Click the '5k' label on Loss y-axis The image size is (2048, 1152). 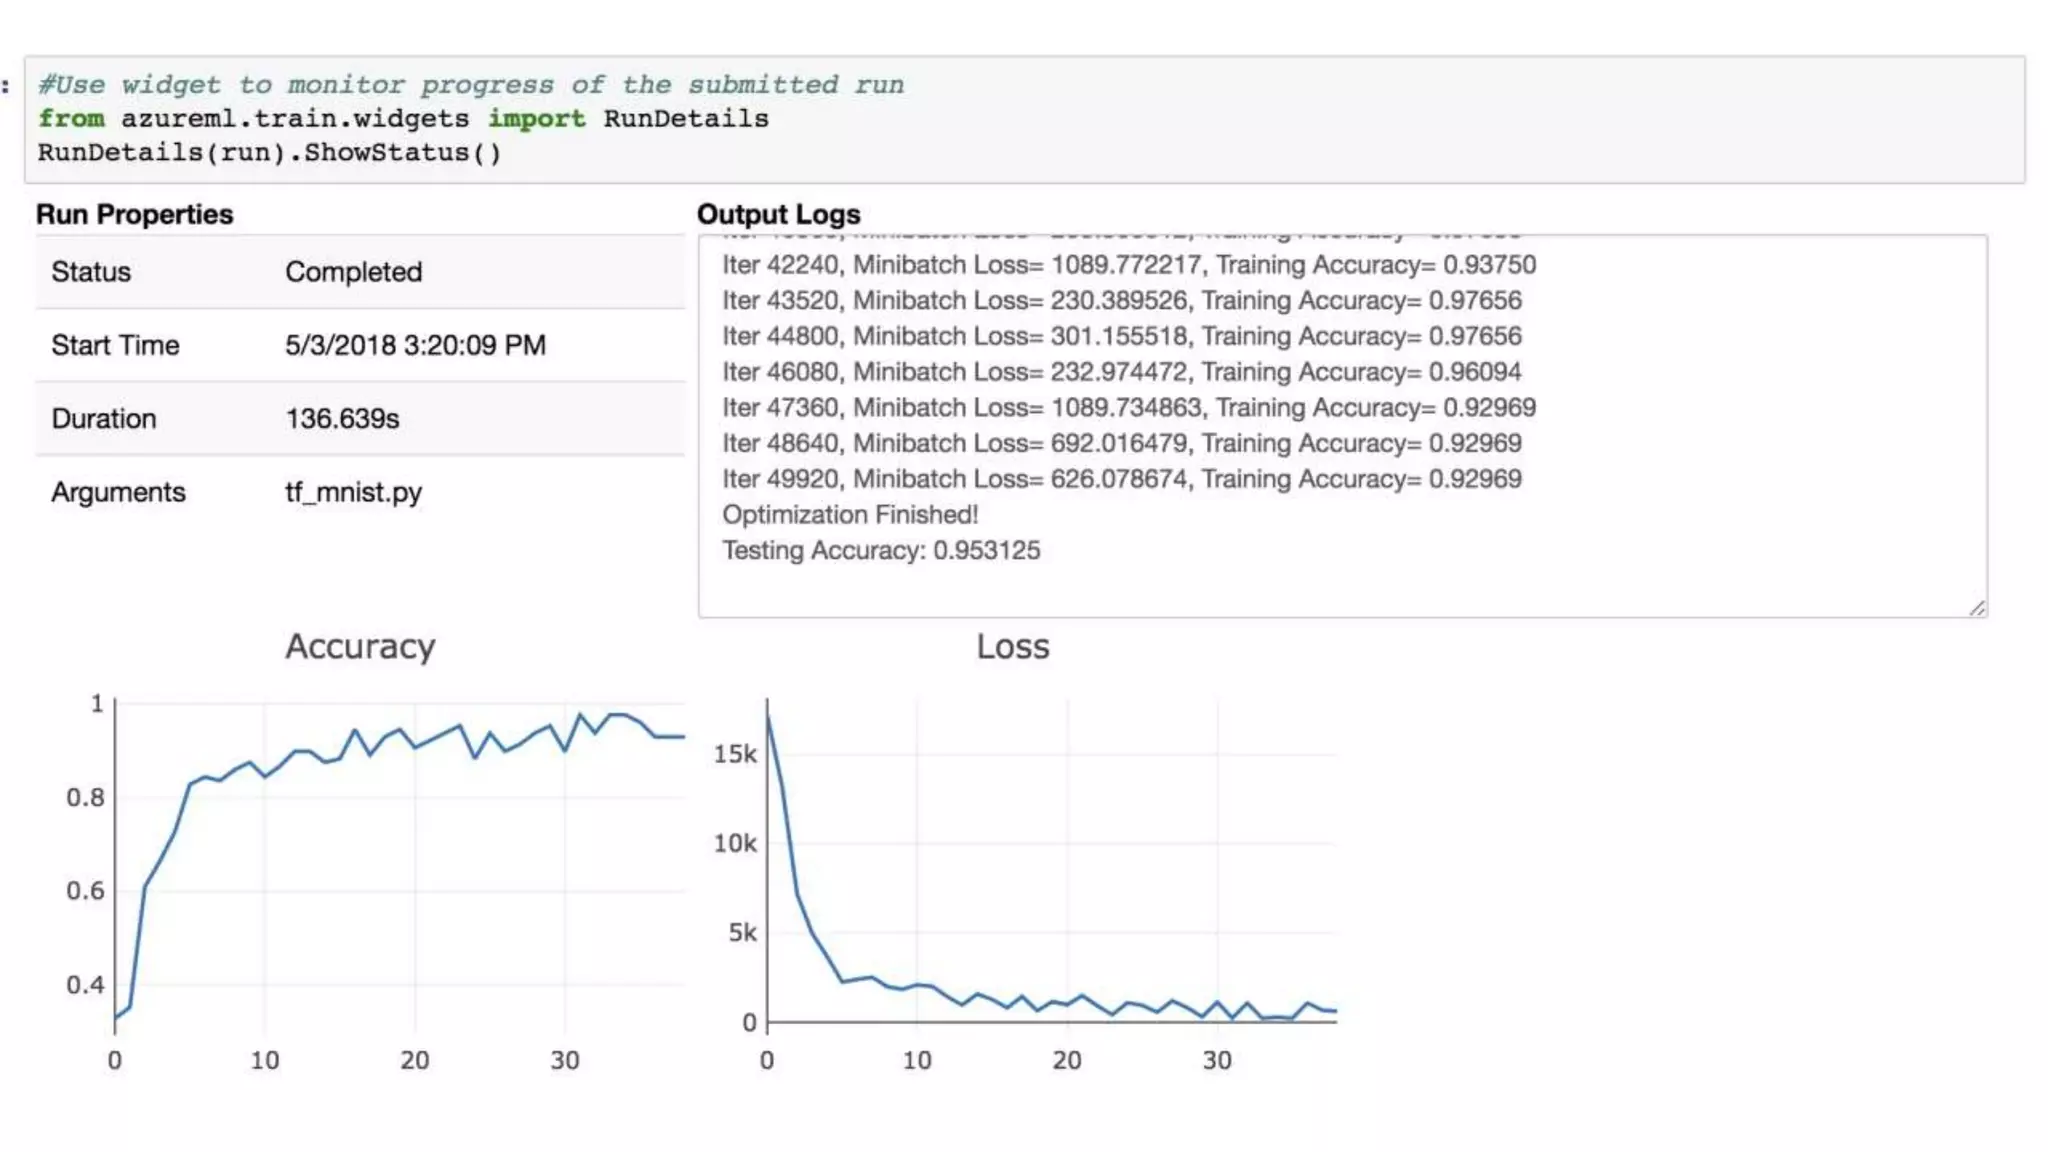(x=743, y=932)
